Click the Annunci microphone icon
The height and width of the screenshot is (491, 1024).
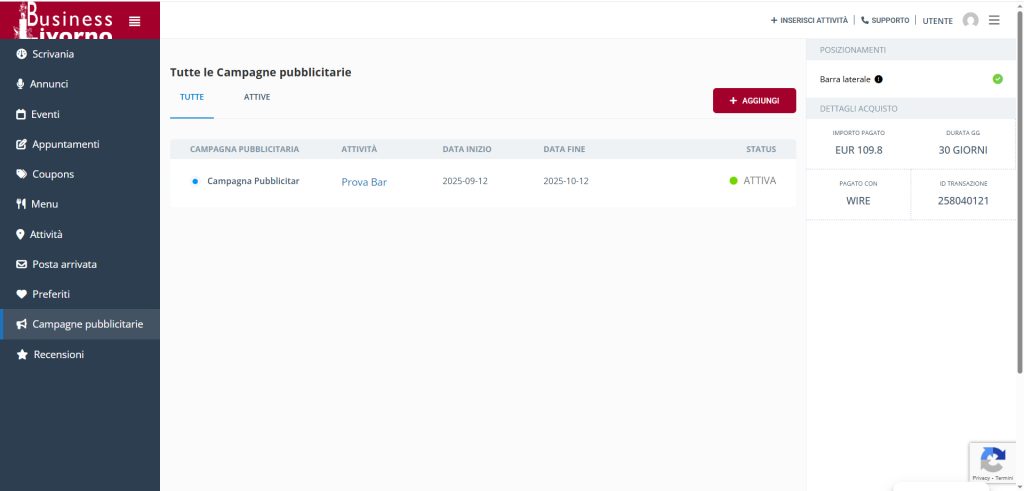[x=21, y=84]
